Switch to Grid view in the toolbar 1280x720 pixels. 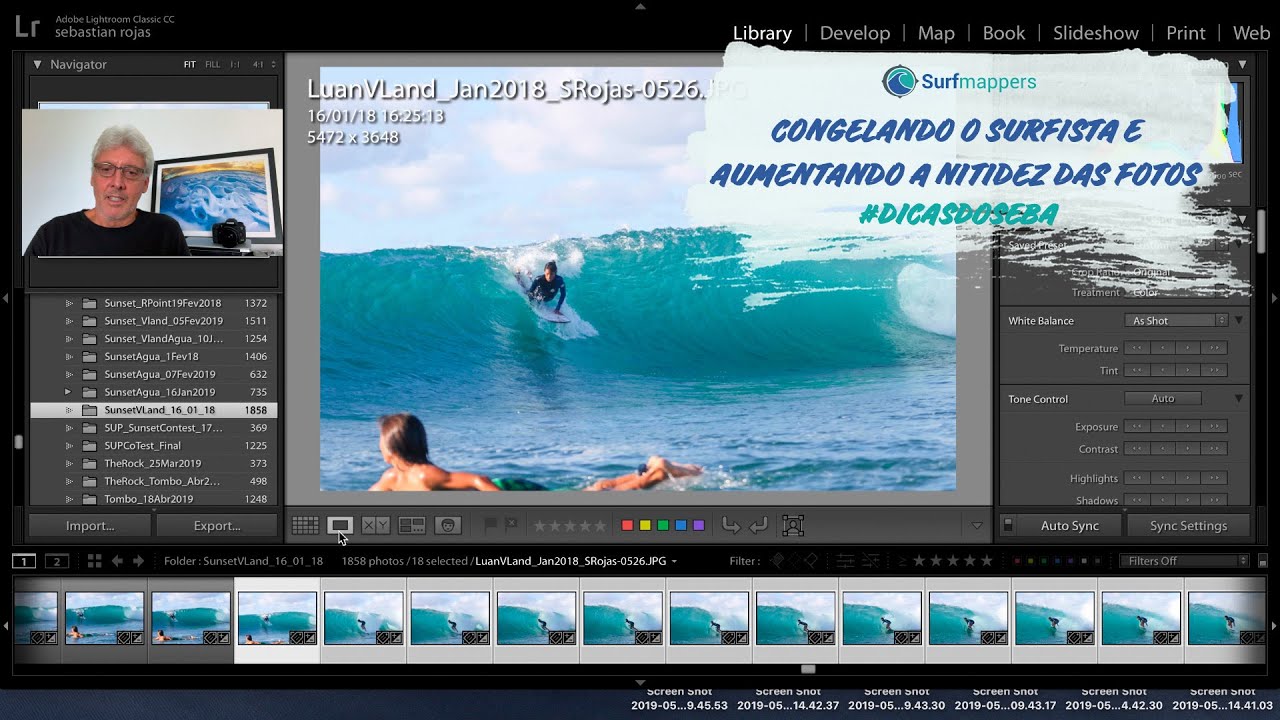(306, 525)
